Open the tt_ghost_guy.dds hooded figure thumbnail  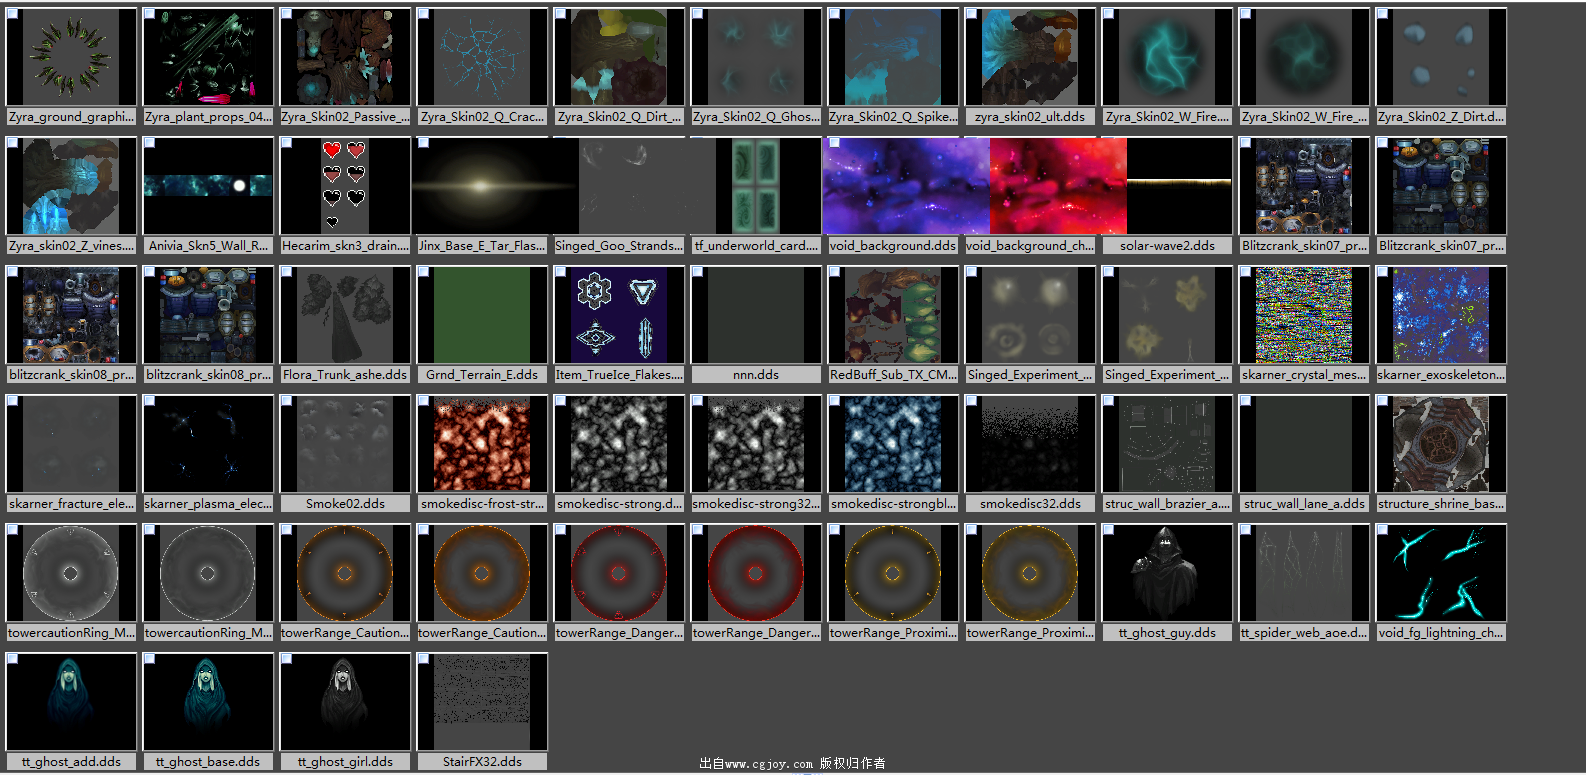click(x=1166, y=573)
